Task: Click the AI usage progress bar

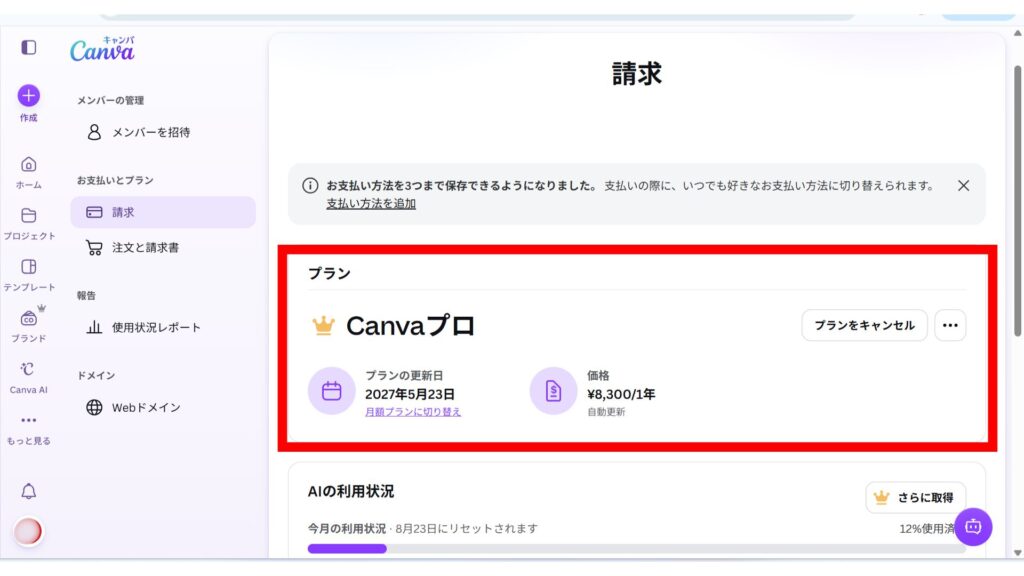Action: pyautogui.click(x=637, y=549)
